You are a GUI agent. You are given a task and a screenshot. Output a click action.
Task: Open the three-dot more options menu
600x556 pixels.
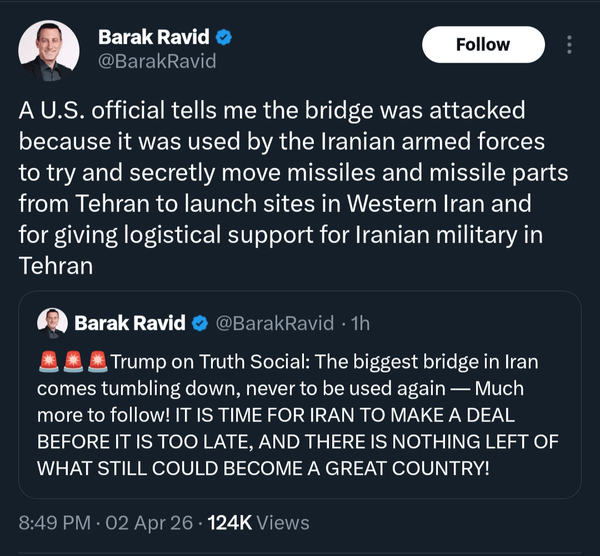coord(569,45)
